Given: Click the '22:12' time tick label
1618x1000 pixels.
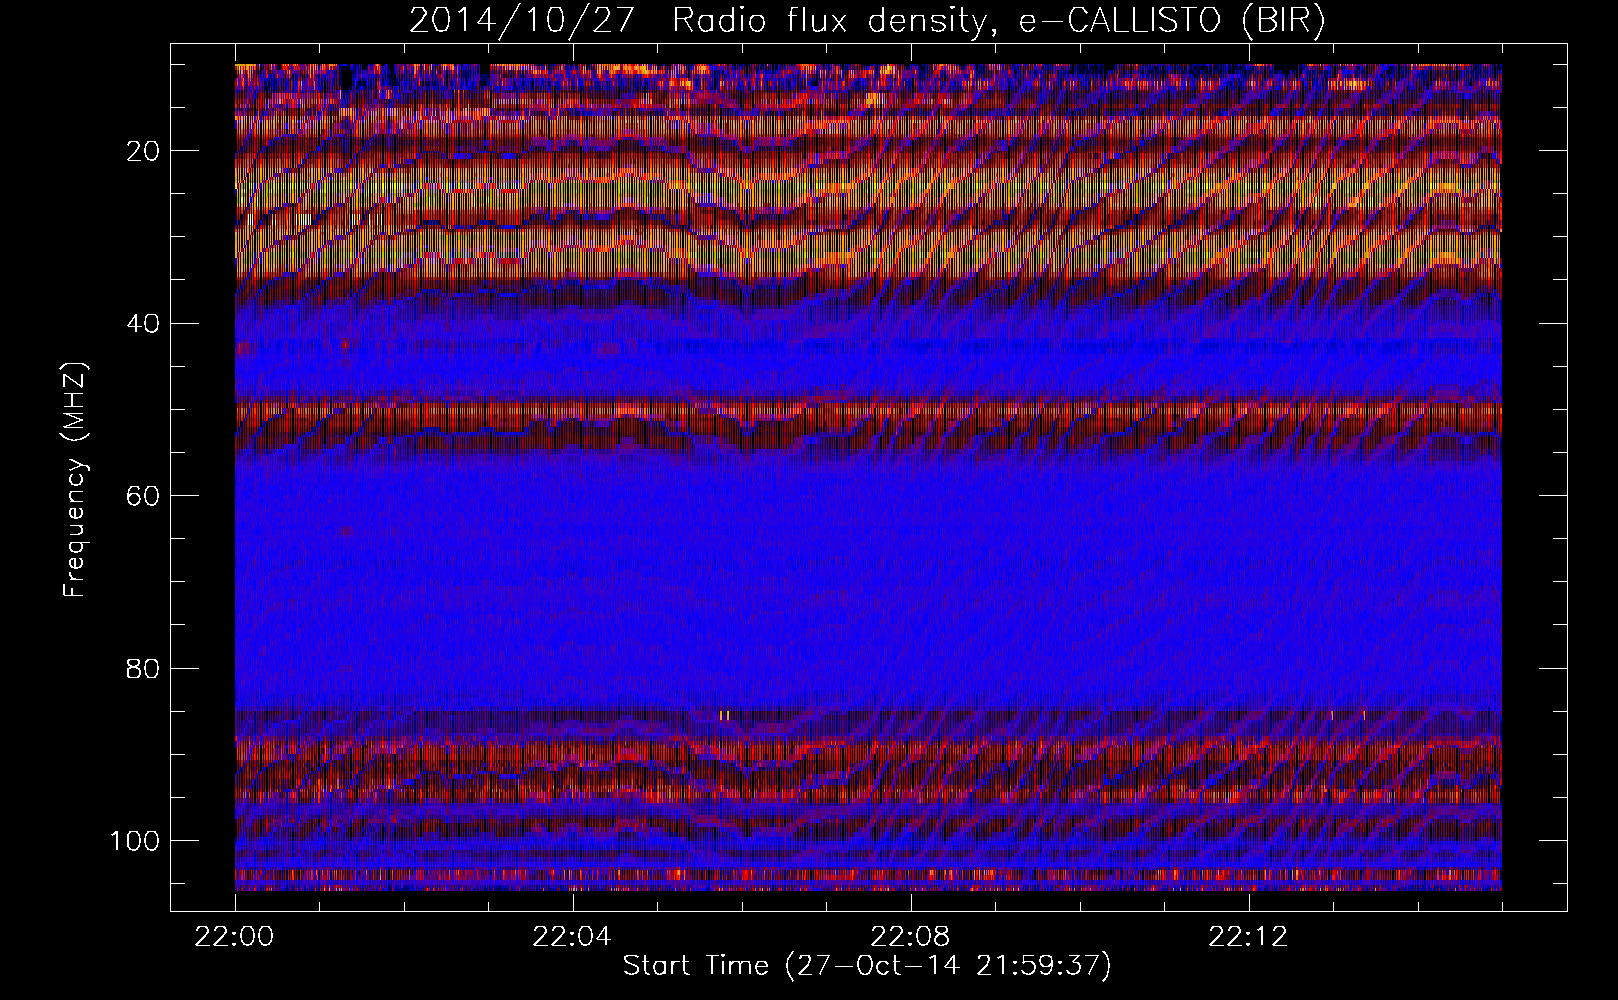Looking at the screenshot, I should tap(1248, 936).
